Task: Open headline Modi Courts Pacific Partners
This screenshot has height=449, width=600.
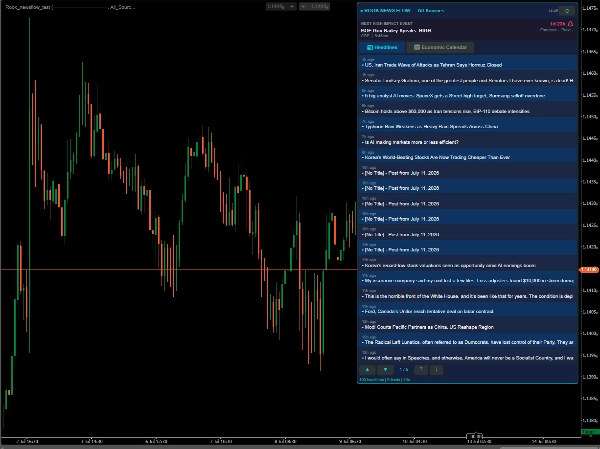Action: point(468,325)
